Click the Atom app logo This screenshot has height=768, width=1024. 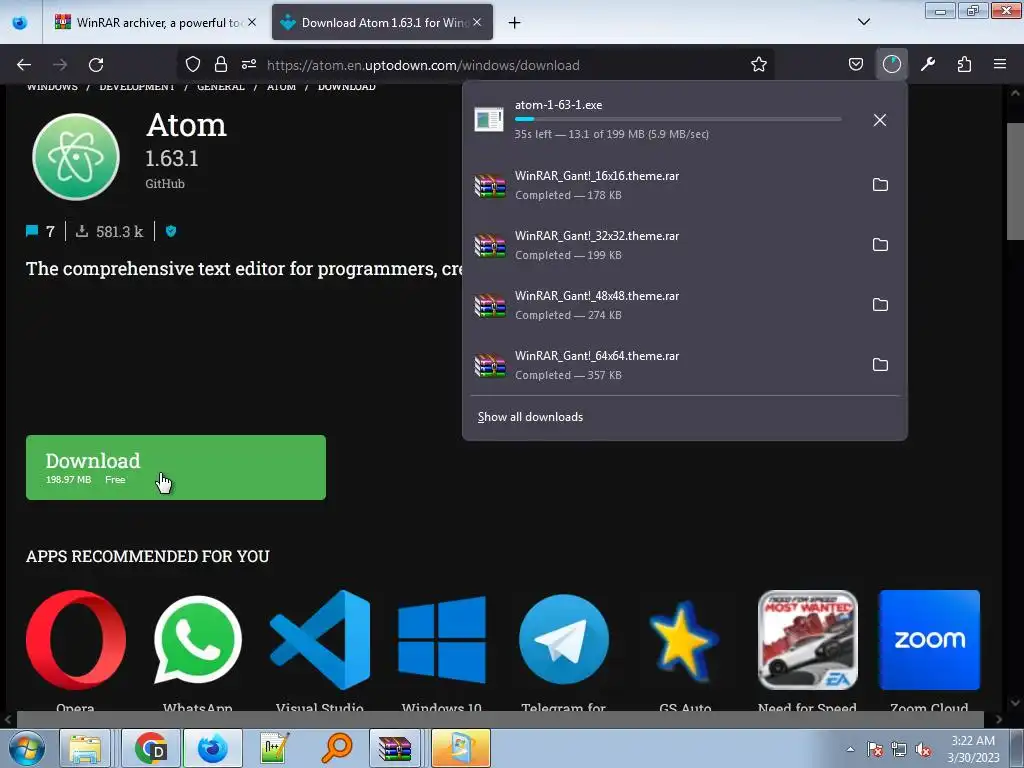pyautogui.click(x=76, y=157)
